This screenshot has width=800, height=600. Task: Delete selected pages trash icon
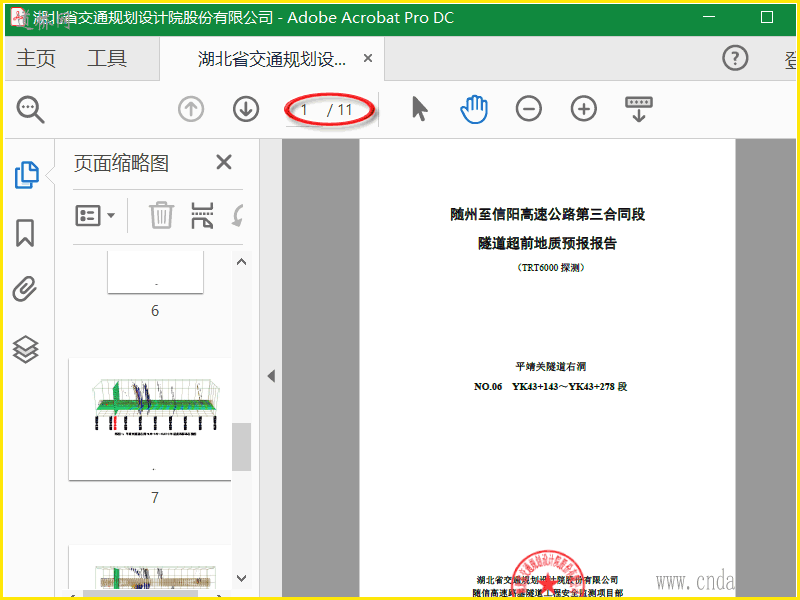pos(161,215)
